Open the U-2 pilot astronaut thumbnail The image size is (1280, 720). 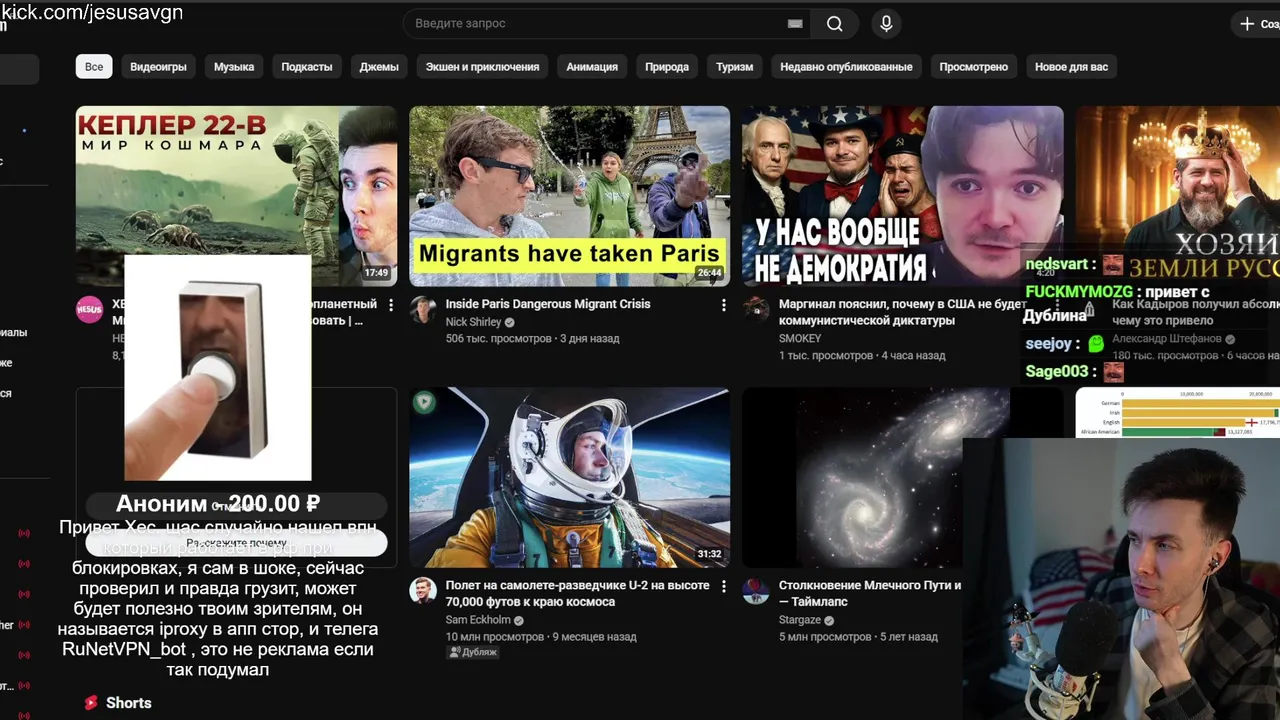tap(569, 478)
